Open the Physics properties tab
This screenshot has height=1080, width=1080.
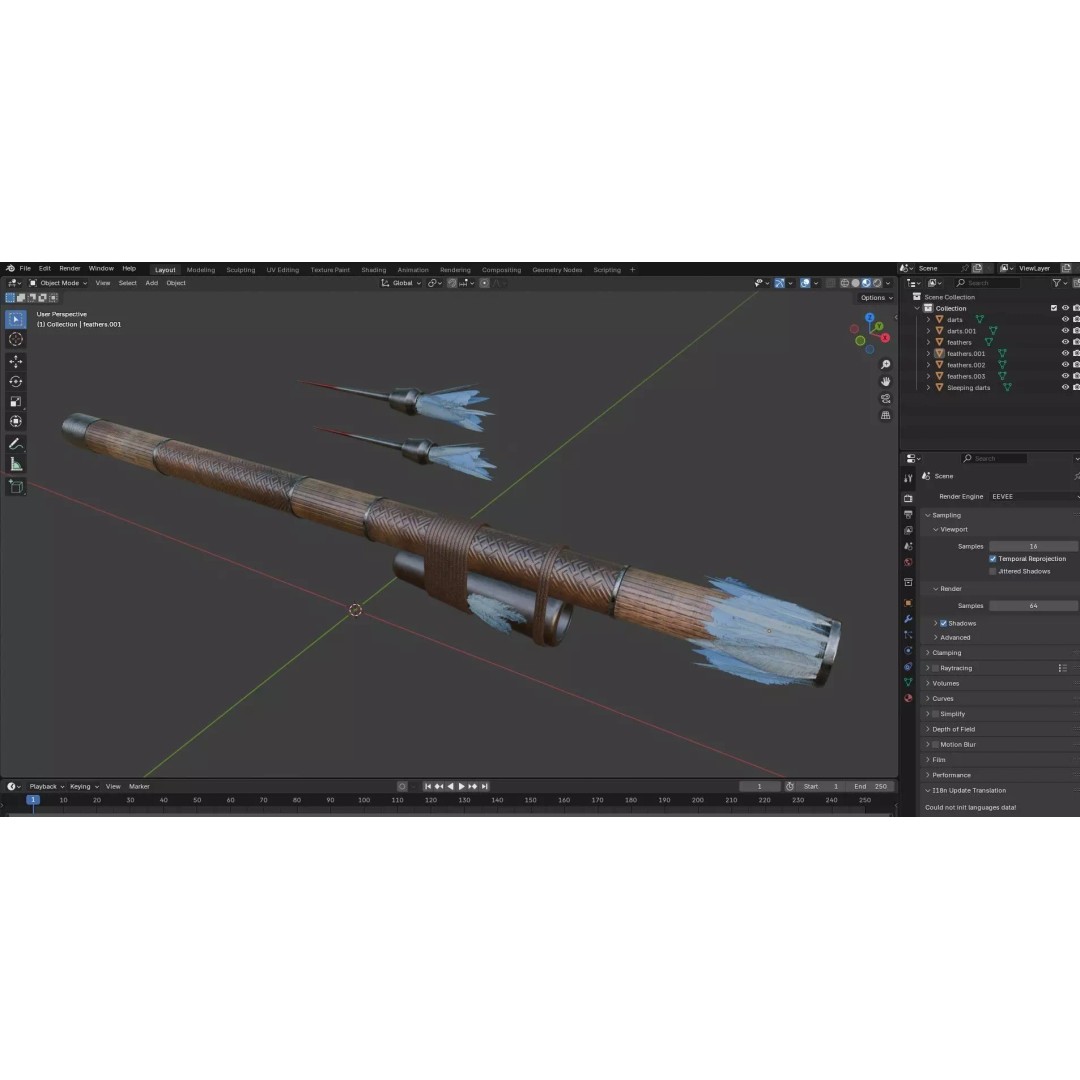click(908, 651)
